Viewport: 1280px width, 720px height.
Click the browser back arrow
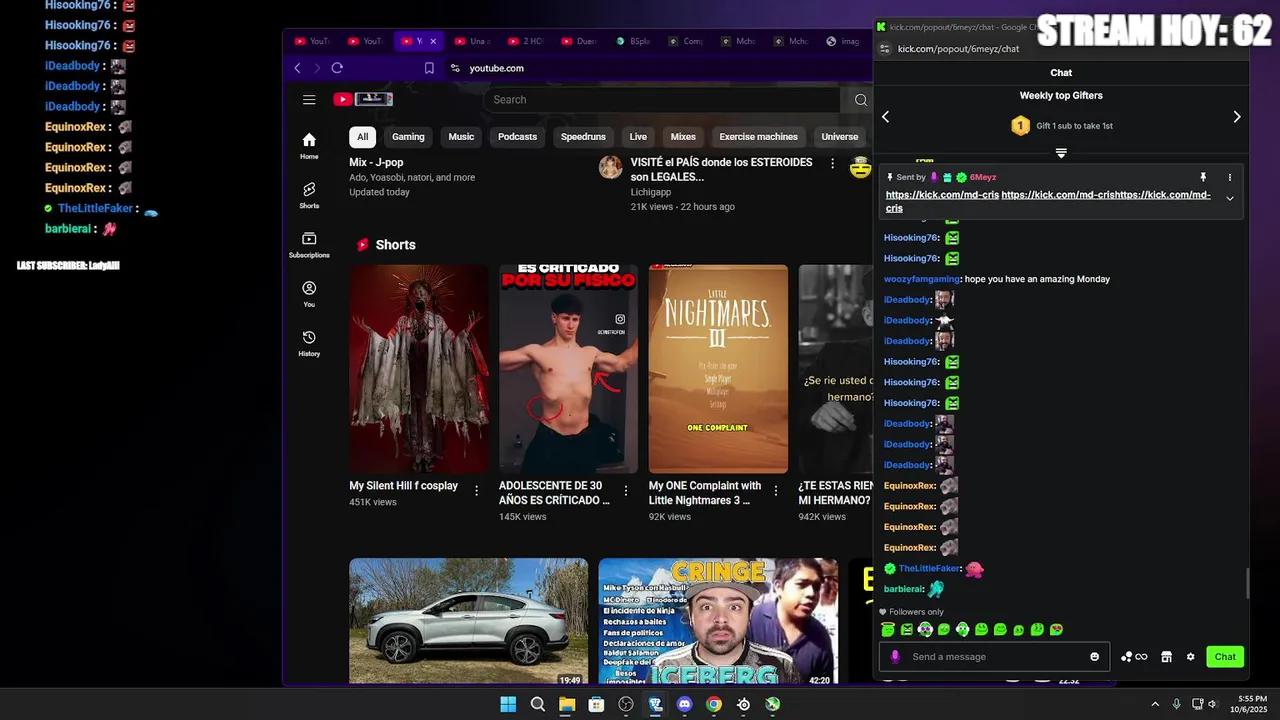(297, 68)
